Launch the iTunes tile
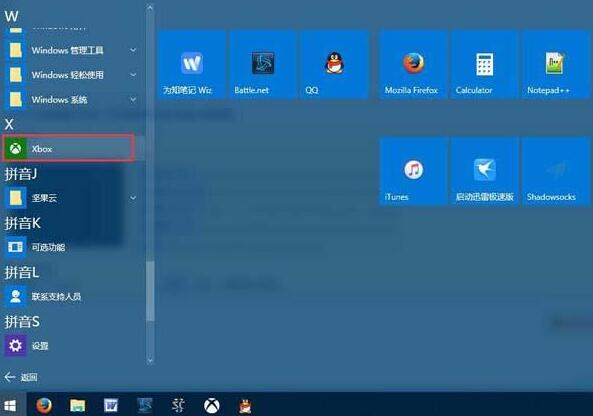The width and height of the screenshot is (593, 416). pos(413,171)
